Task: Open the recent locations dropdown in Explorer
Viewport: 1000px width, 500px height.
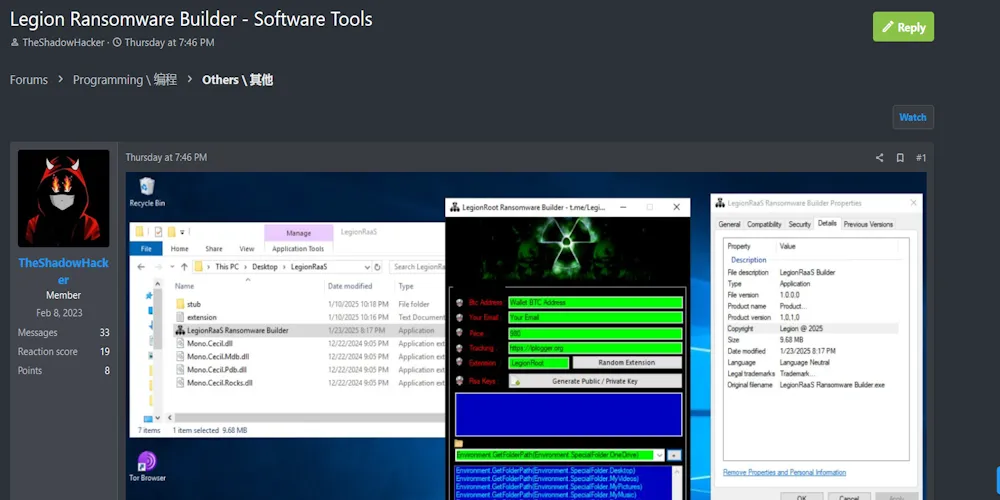Action: coord(172,267)
